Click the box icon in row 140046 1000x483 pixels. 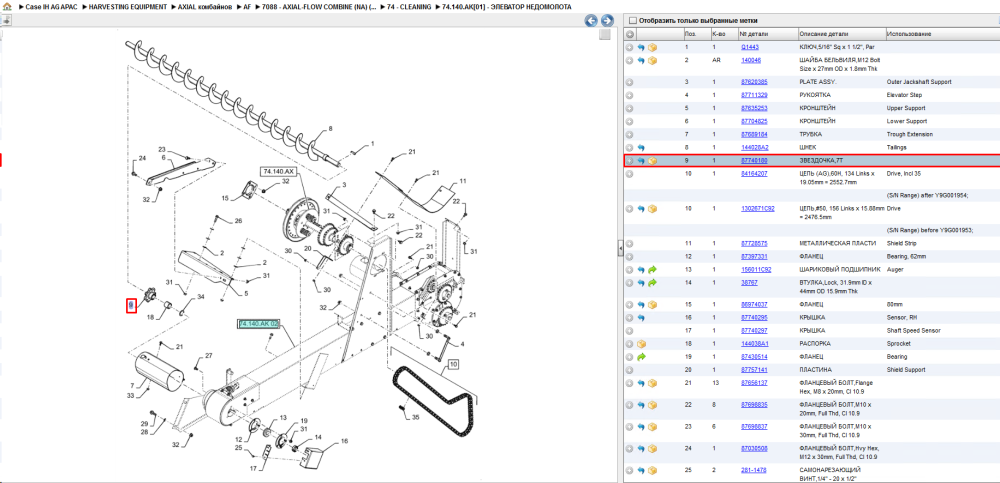[652, 61]
